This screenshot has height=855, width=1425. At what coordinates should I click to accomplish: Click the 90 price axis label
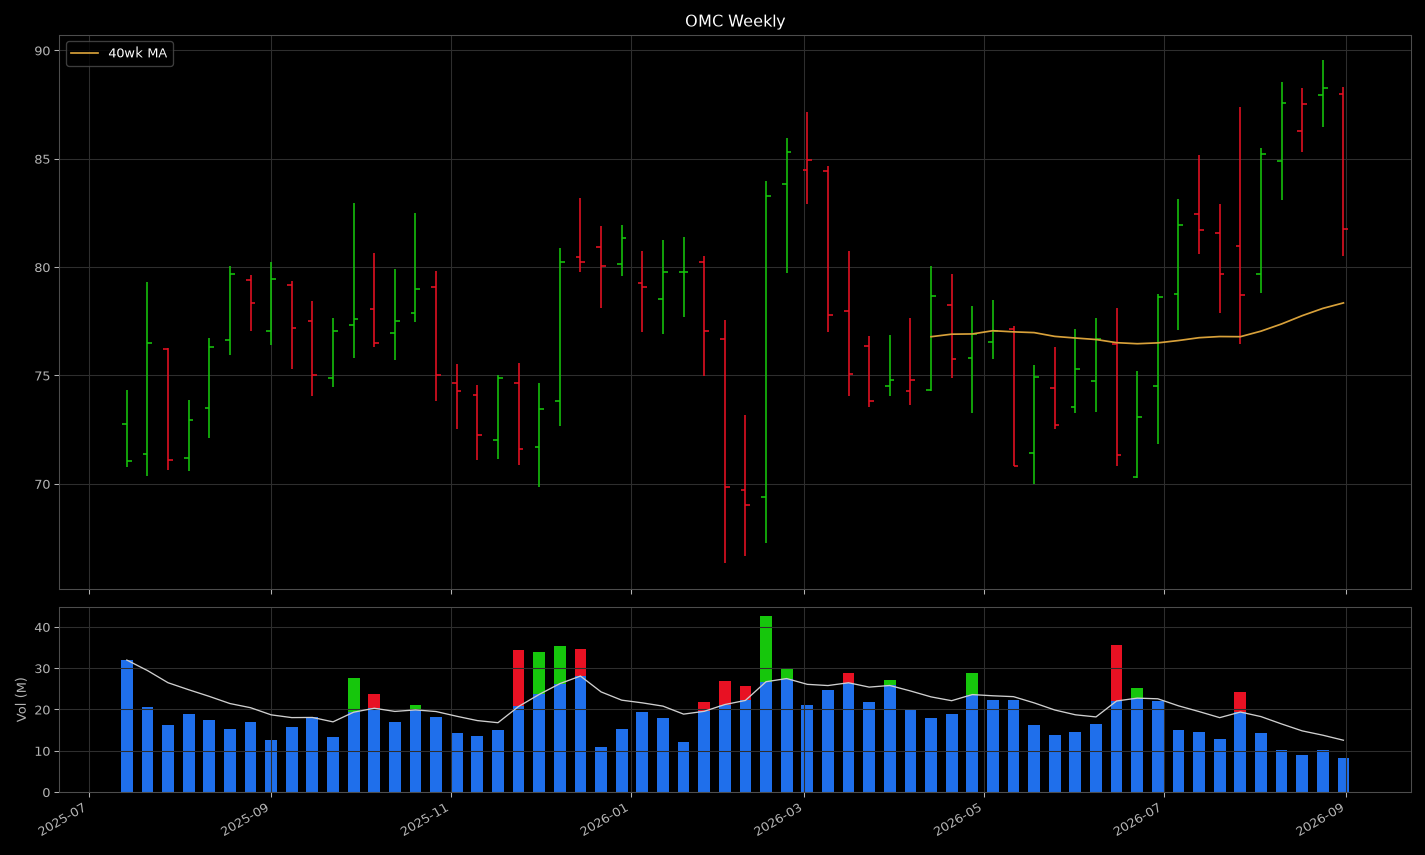pyautogui.click(x=42, y=51)
